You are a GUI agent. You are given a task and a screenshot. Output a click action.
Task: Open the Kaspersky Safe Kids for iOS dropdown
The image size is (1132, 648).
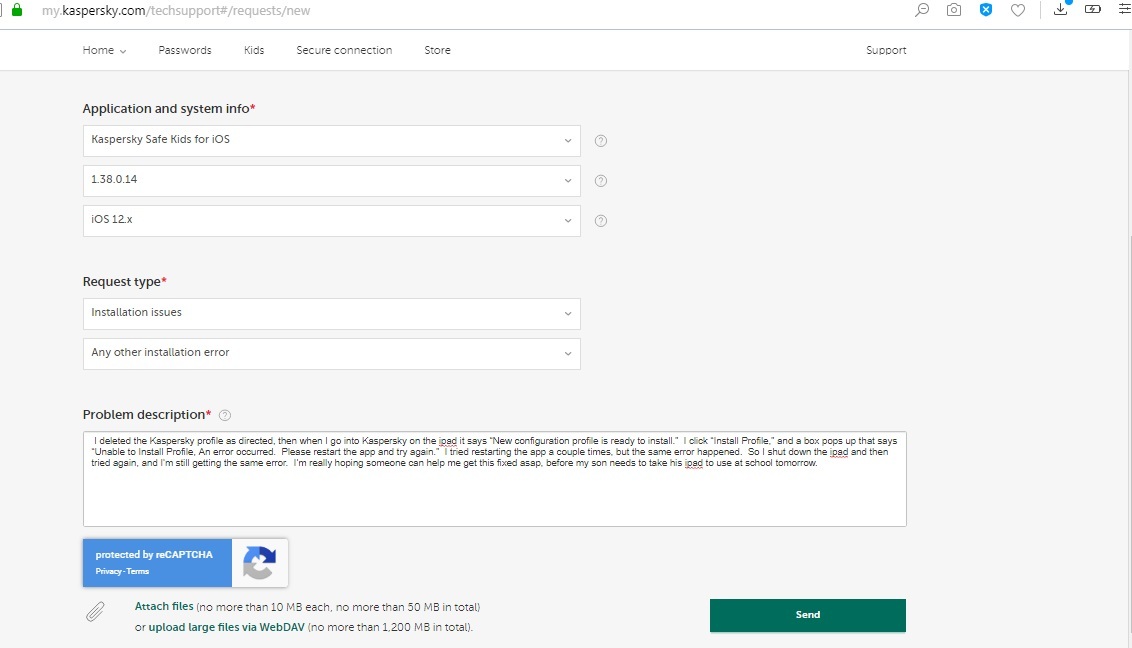tap(331, 141)
